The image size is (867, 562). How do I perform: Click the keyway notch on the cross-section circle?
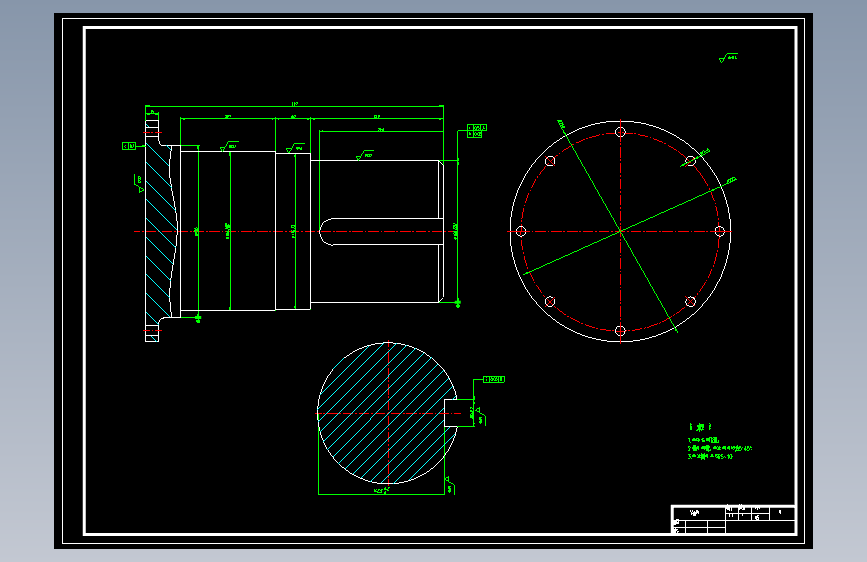[451, 413]
